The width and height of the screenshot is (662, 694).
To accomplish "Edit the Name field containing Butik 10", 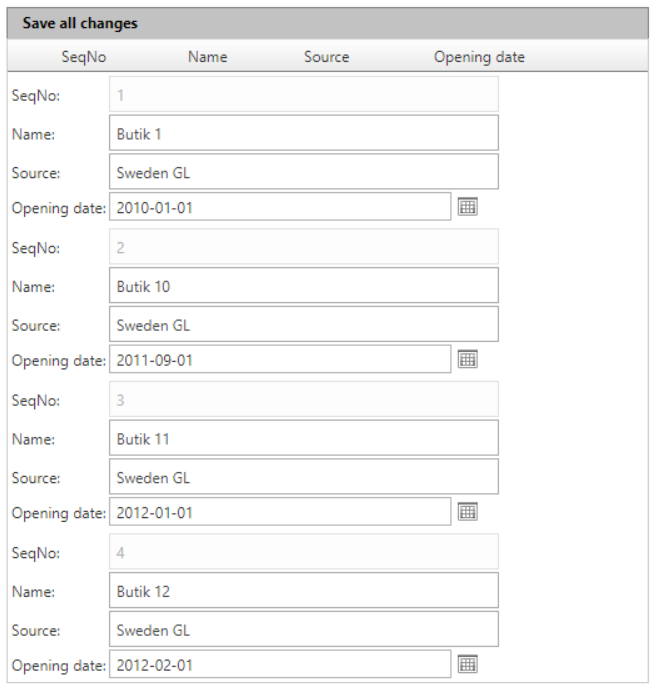I will coord(304,285).
